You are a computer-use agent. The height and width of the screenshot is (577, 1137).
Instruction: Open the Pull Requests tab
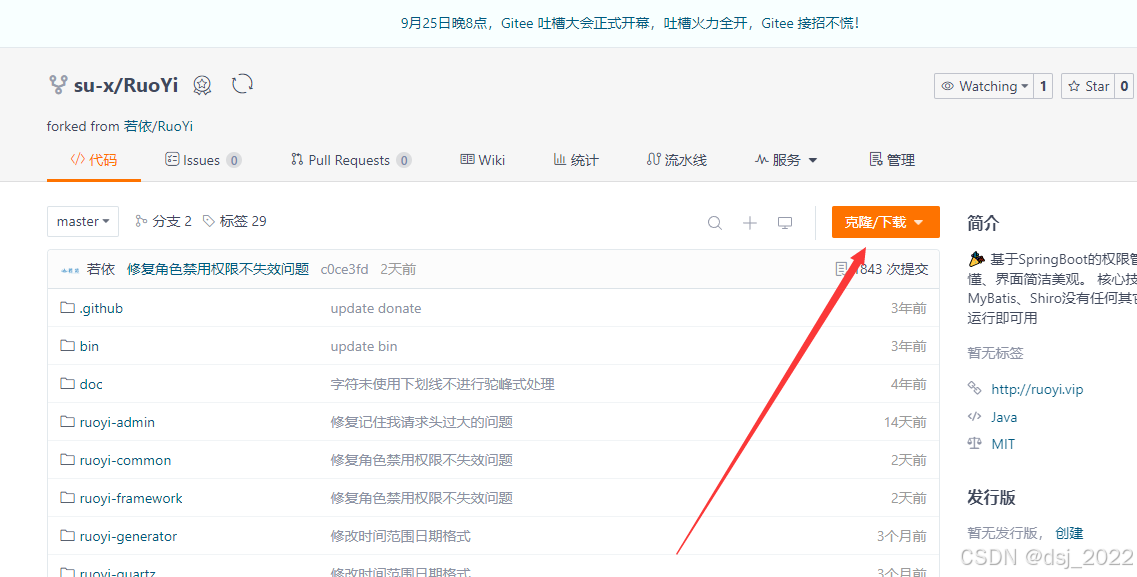(351, 159)
